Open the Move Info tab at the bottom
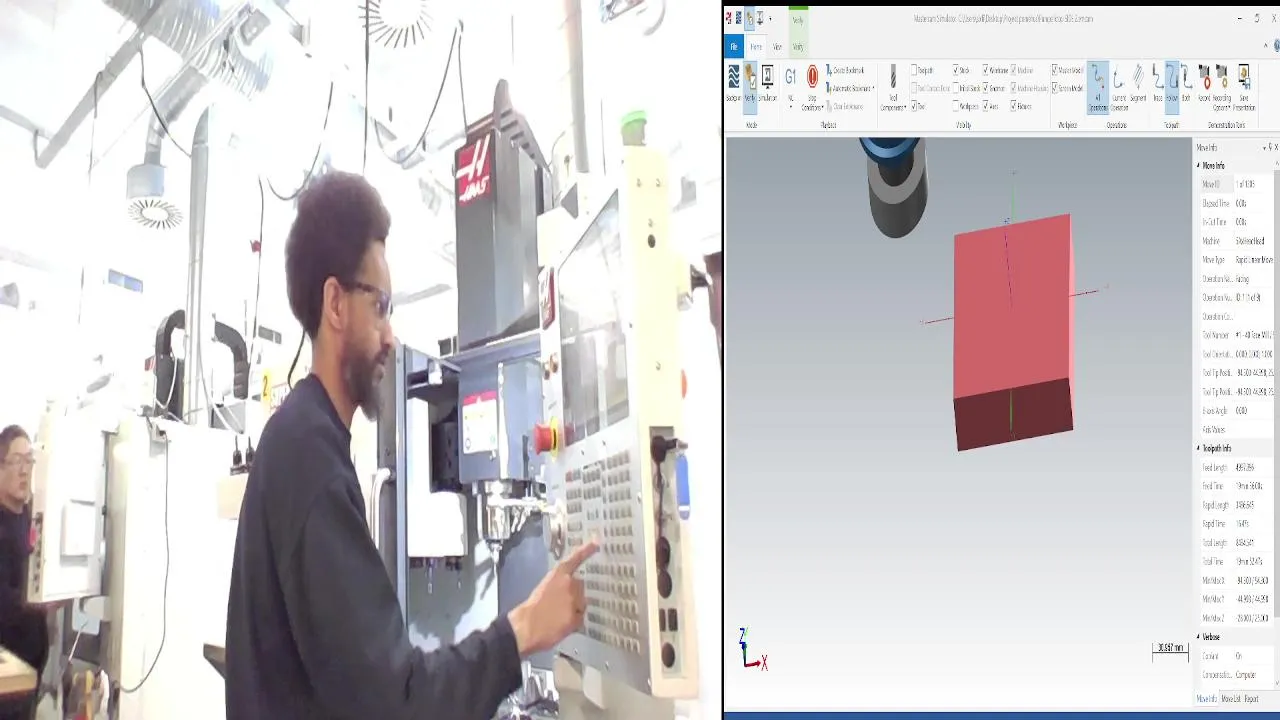The width and height of the screenshot is (1280, 720). point(1207,699)
